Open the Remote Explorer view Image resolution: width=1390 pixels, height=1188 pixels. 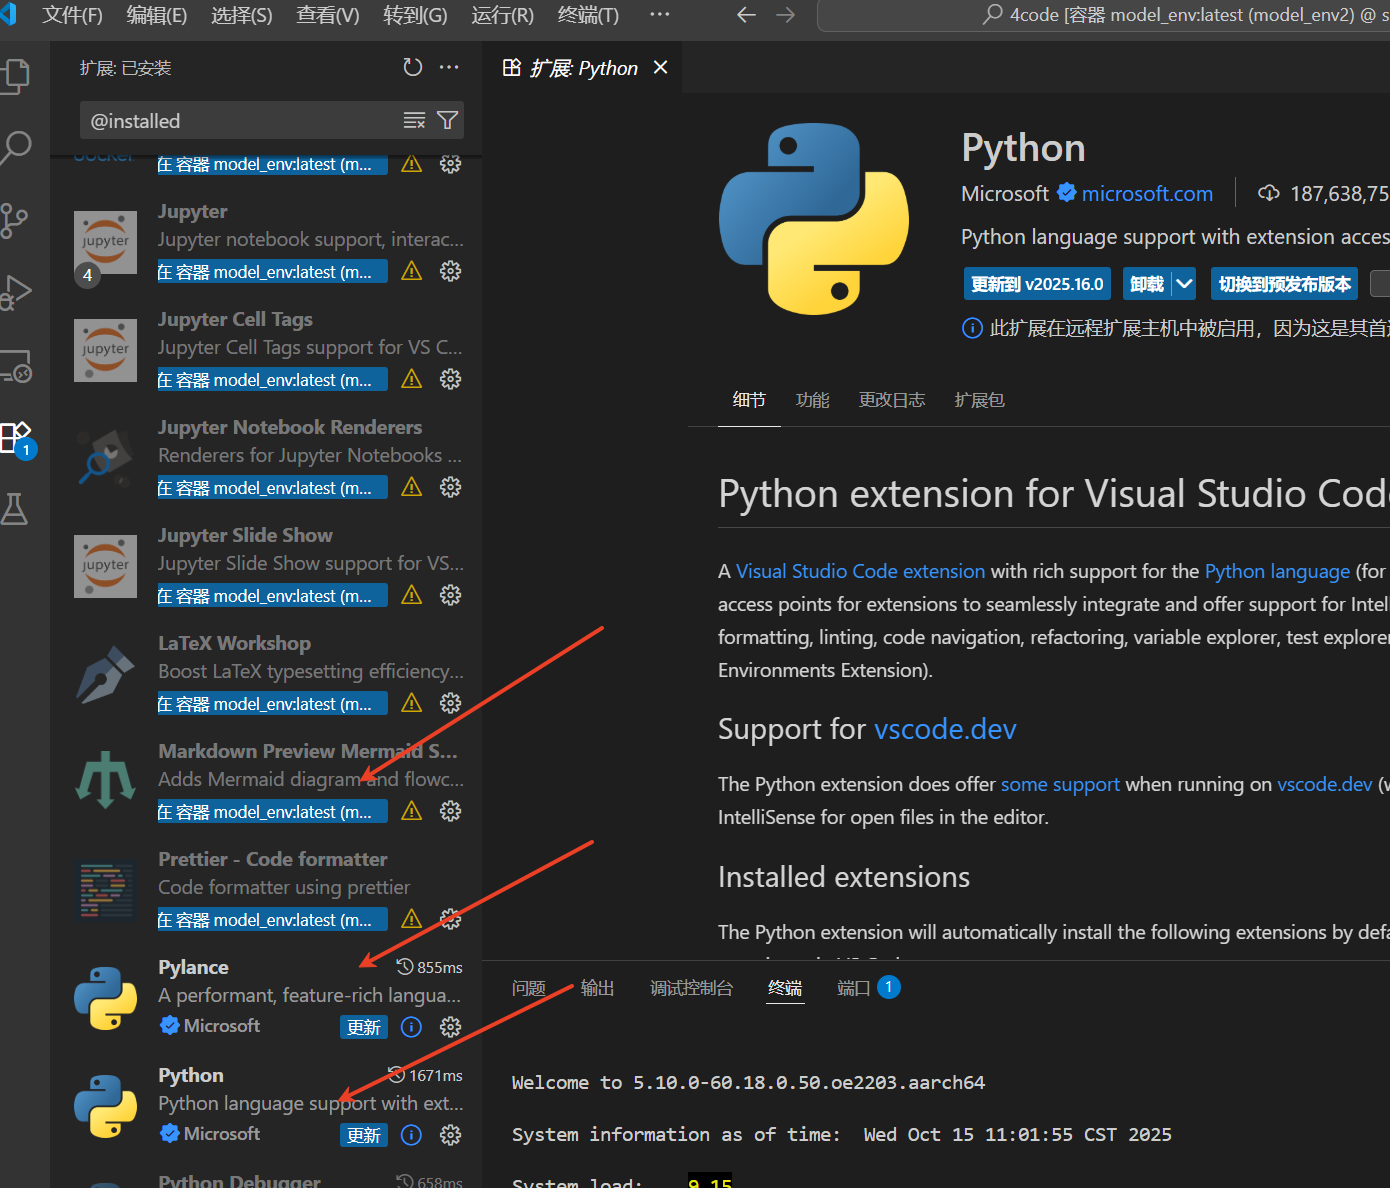pos(16,366)
